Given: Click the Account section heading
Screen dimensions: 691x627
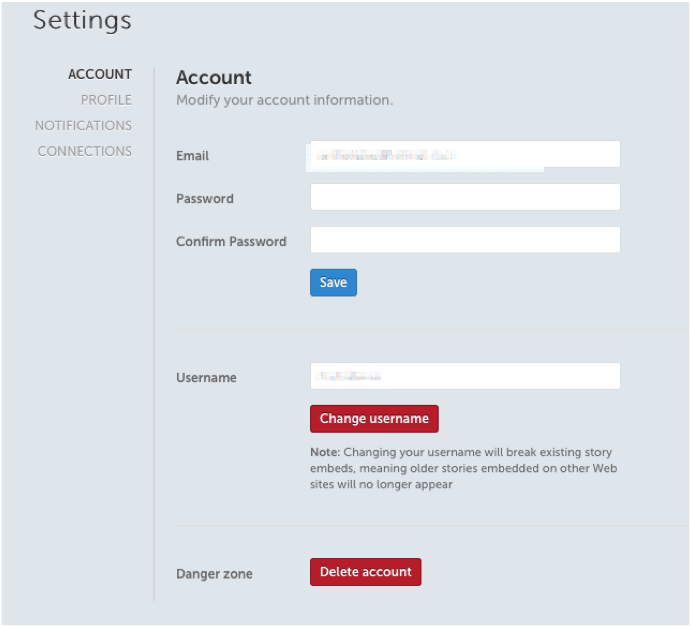Looking at the screenshot, I should (x=214, y=77).
